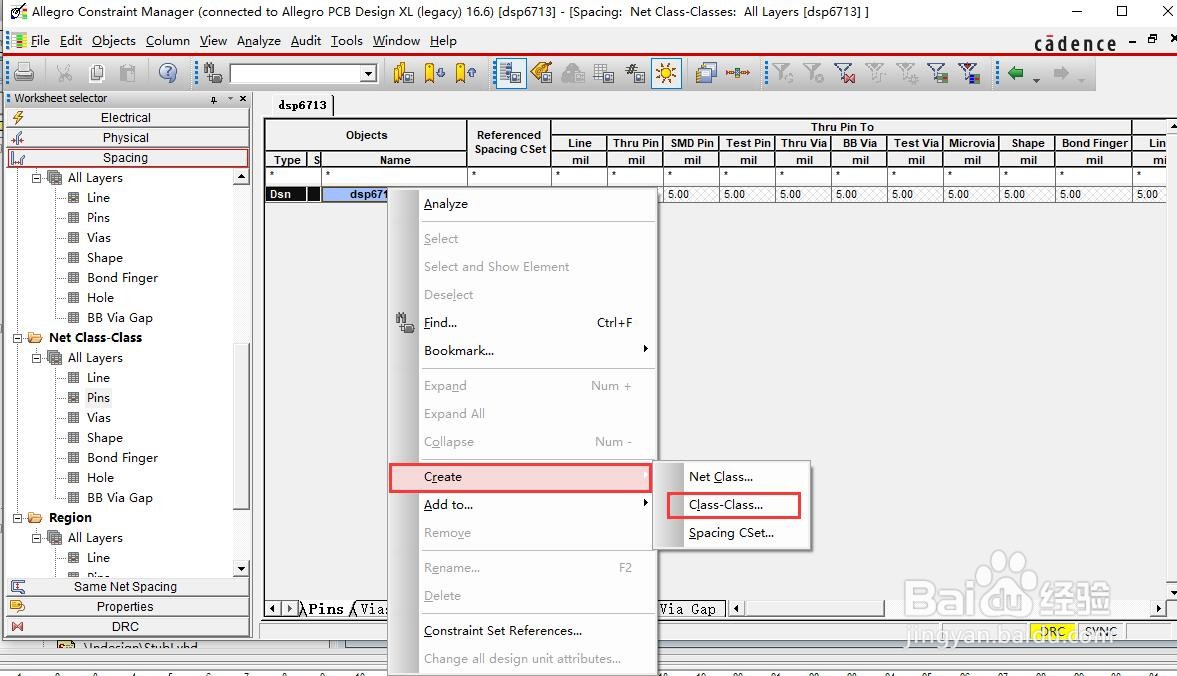Click the filter icon with red X
1177x676 pixels.
844,73
